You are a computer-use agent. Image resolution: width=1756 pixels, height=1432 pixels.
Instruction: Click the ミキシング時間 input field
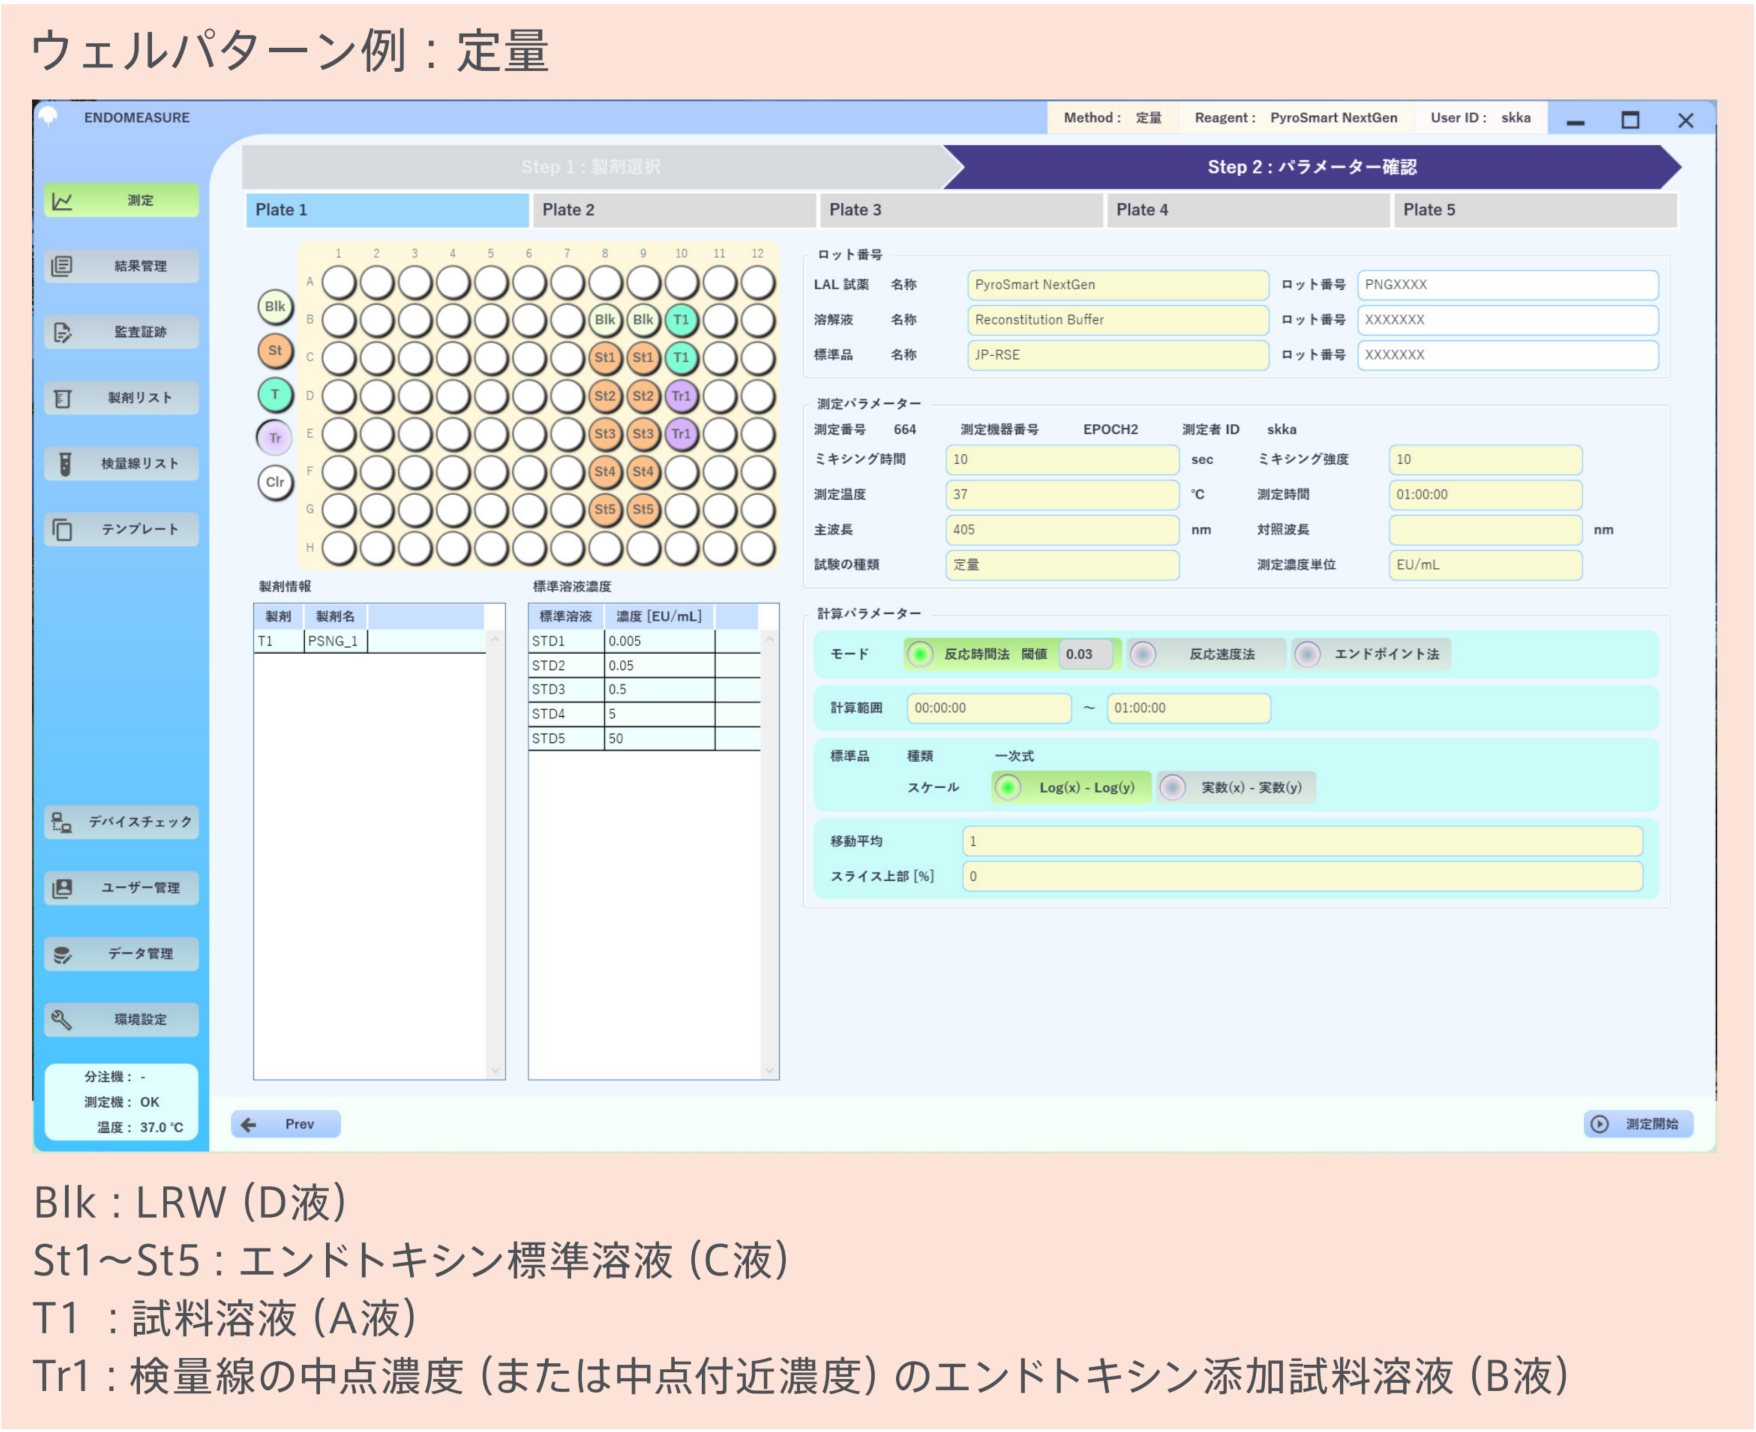click(x=1061, y=460)
